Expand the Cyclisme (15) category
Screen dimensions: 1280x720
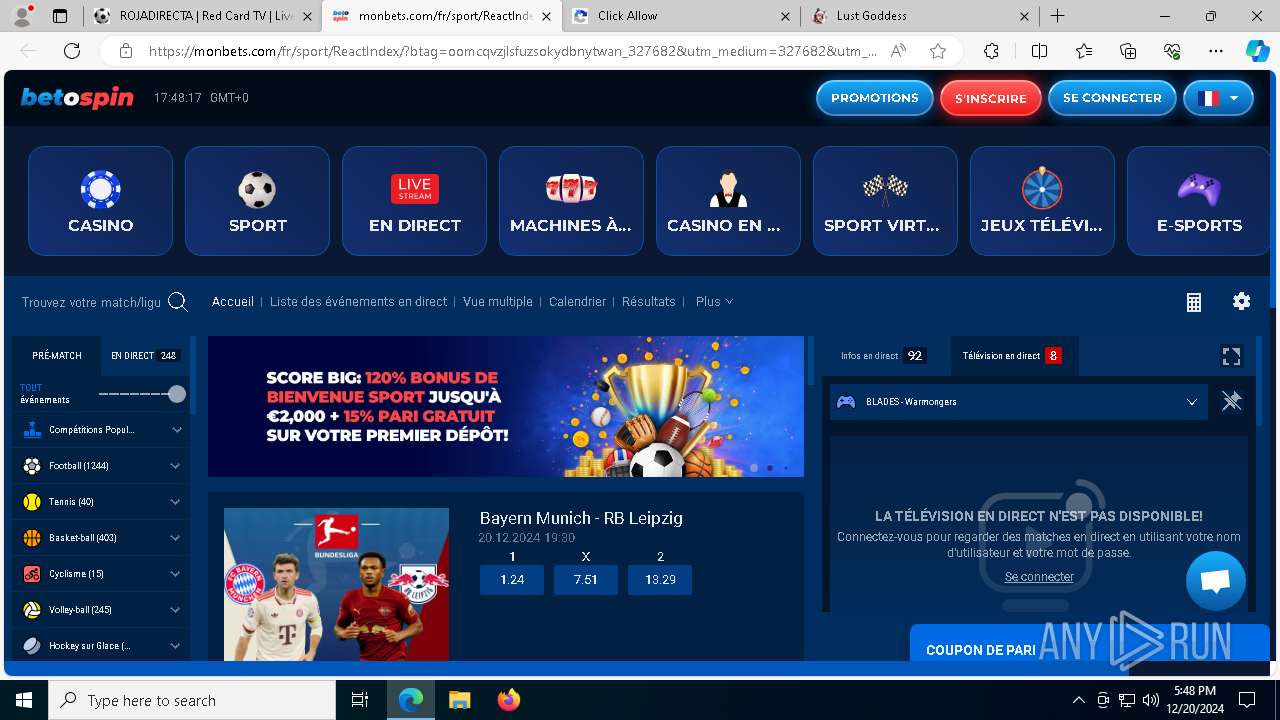[x=175, y=574]
